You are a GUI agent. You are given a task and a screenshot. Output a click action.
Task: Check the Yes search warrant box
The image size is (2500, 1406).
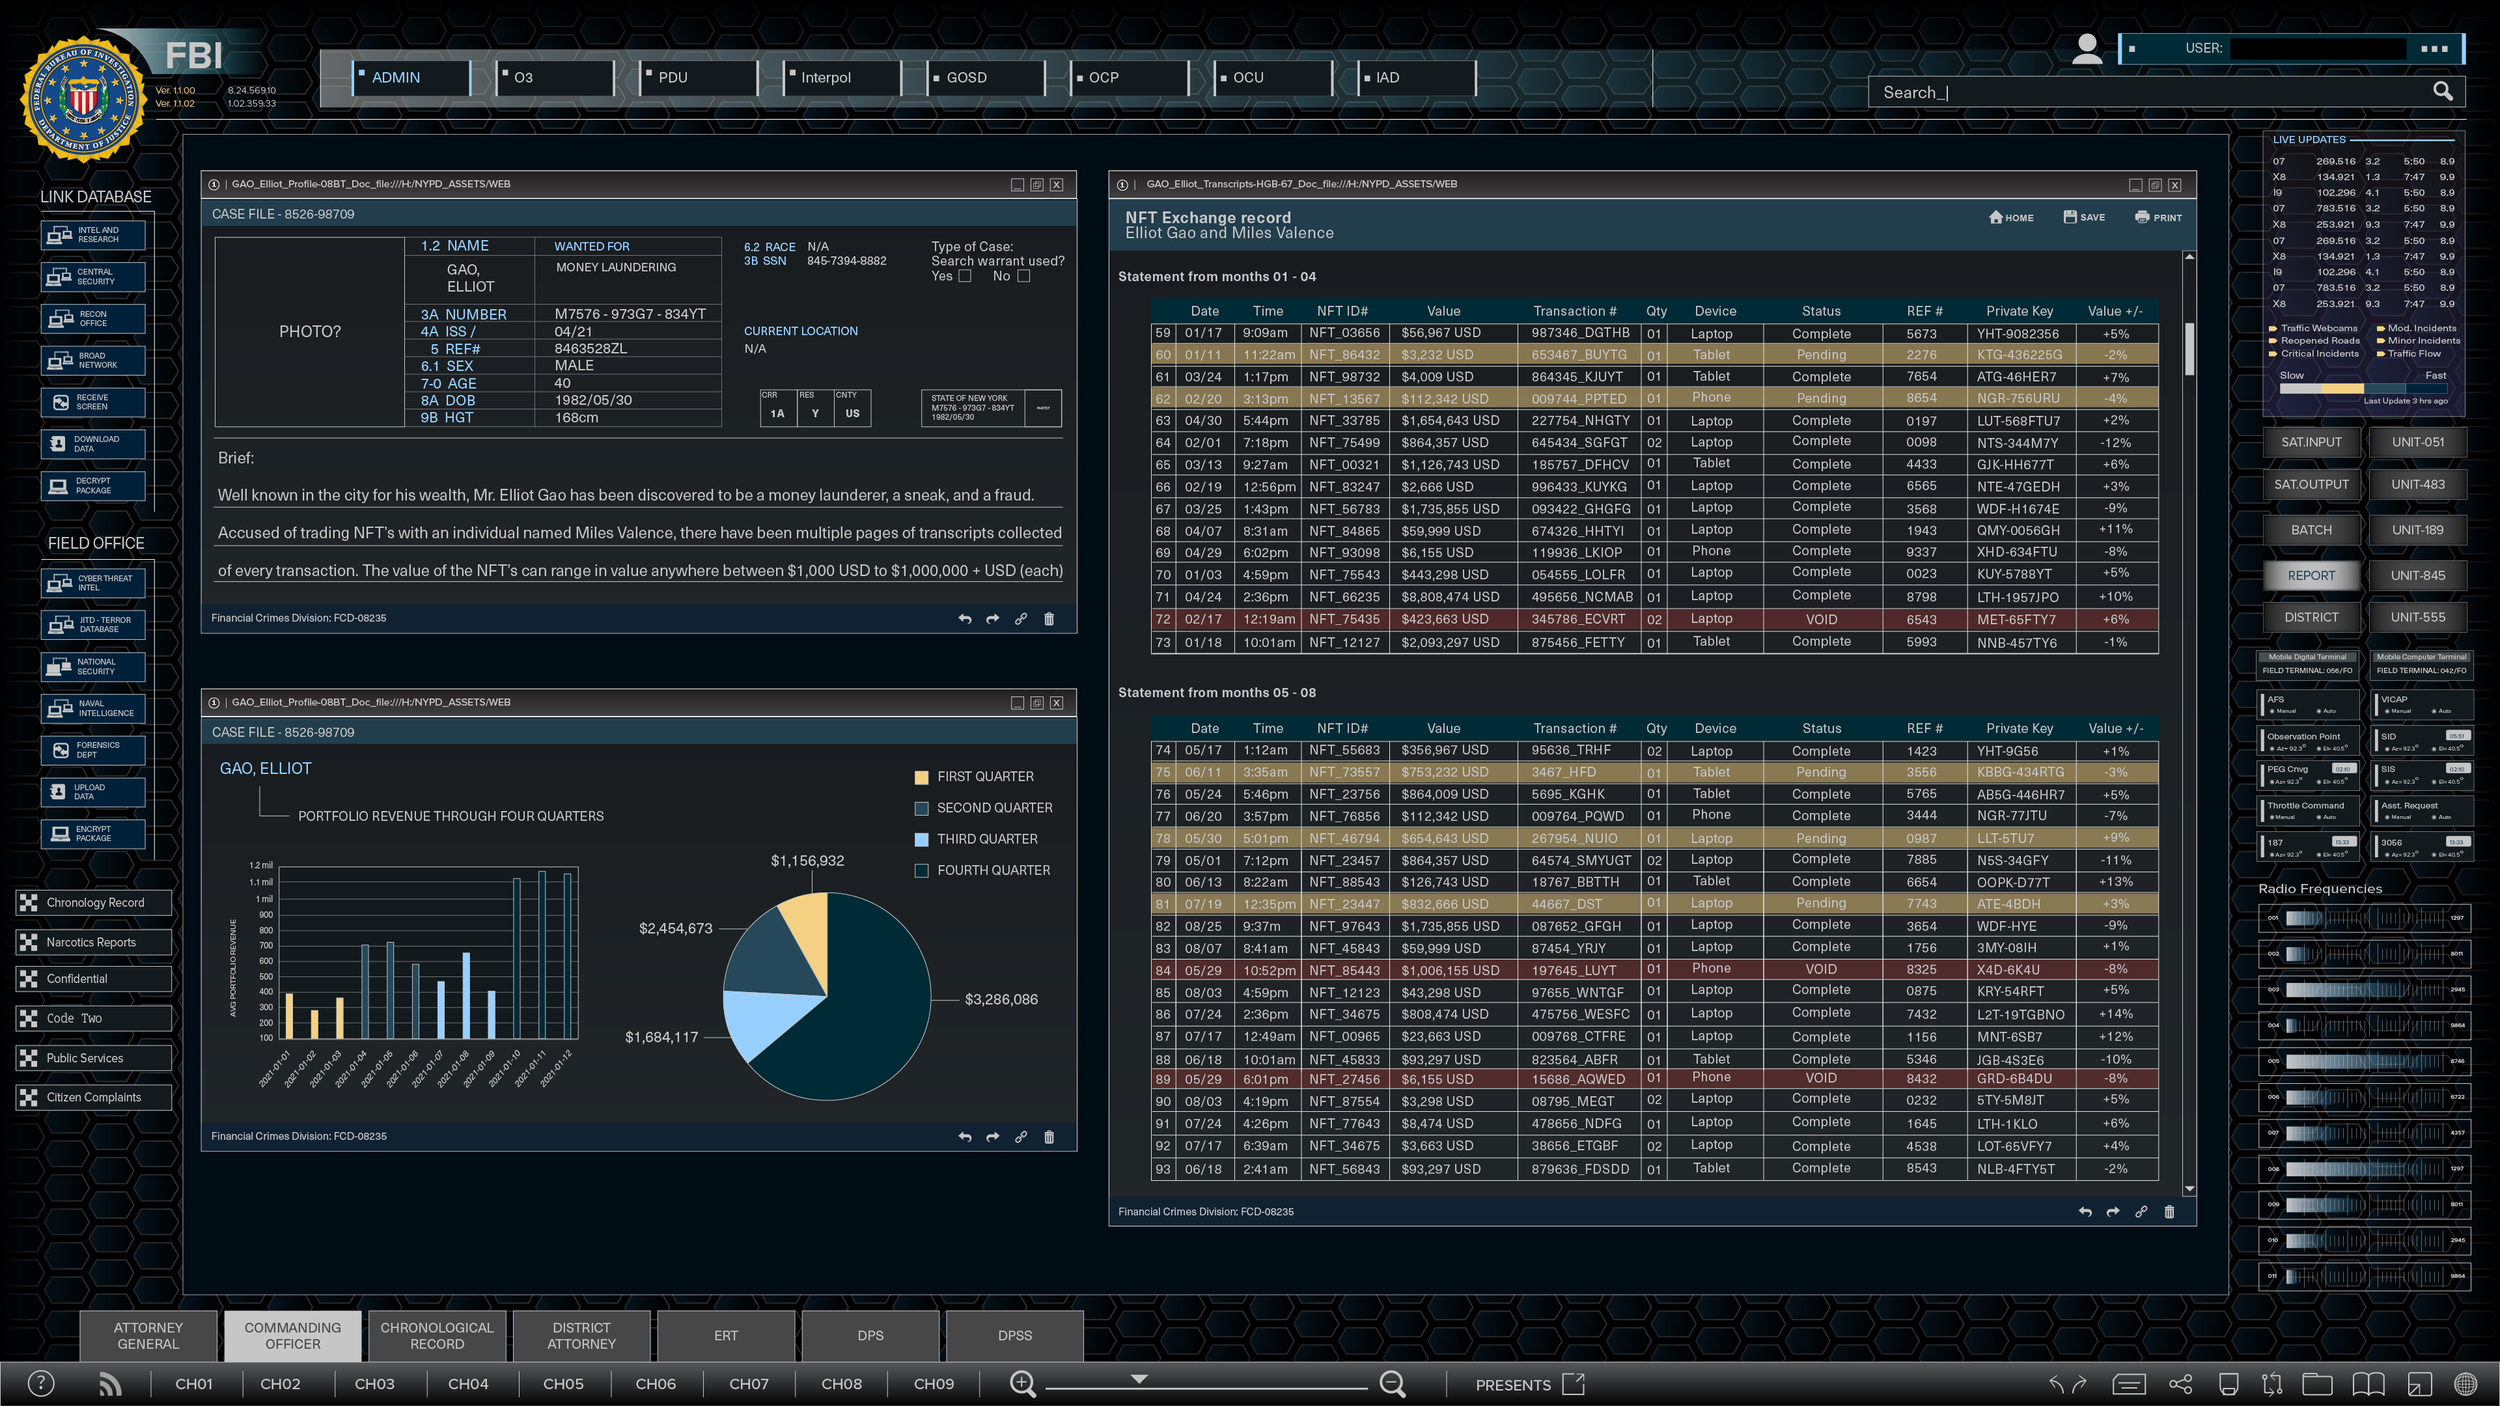tap(965, 276)
